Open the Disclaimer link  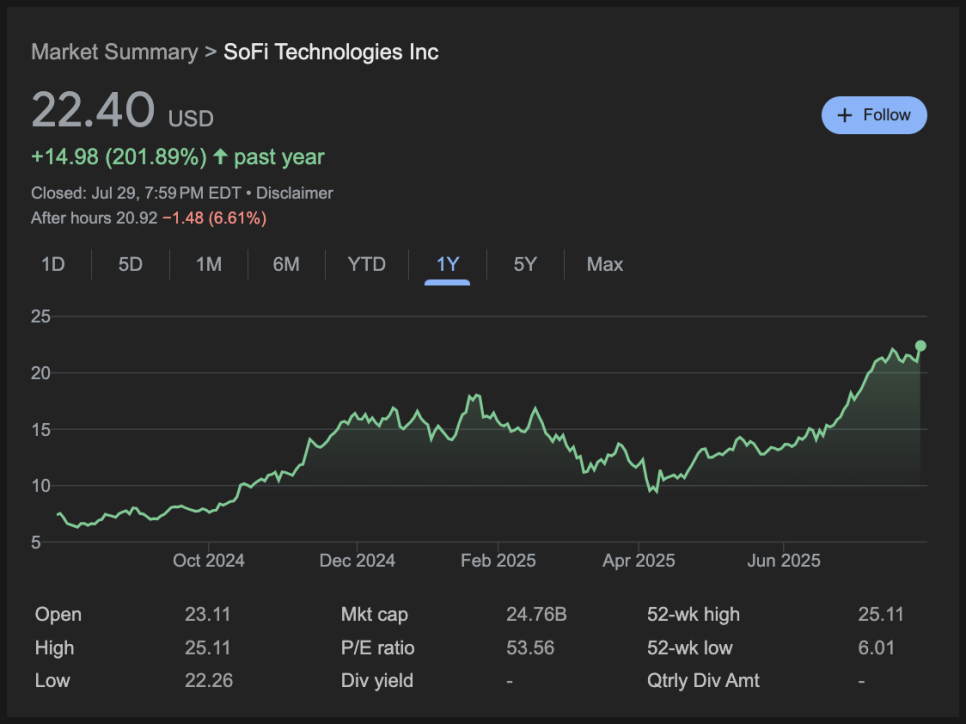294,193
